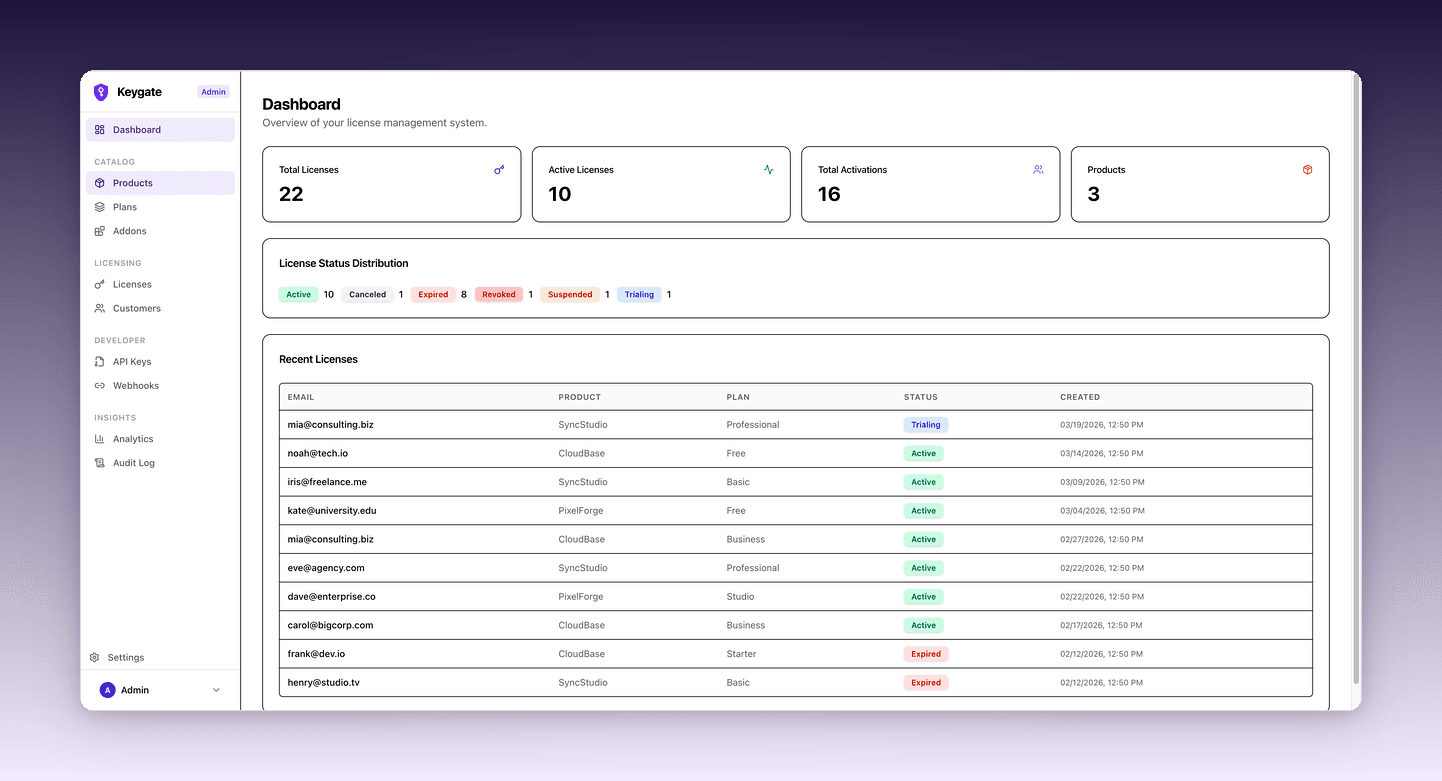Image resolution: width=1442 pixels, height=781 pixels.
Task: Select the Trialing badge for mia@consulting.biz
Action: click(925, 424)
